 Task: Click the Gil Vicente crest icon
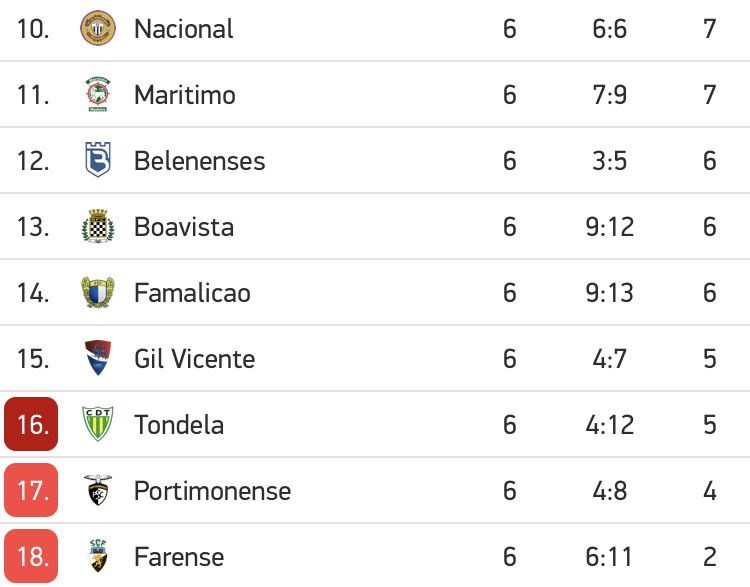(x=98, y=358)
